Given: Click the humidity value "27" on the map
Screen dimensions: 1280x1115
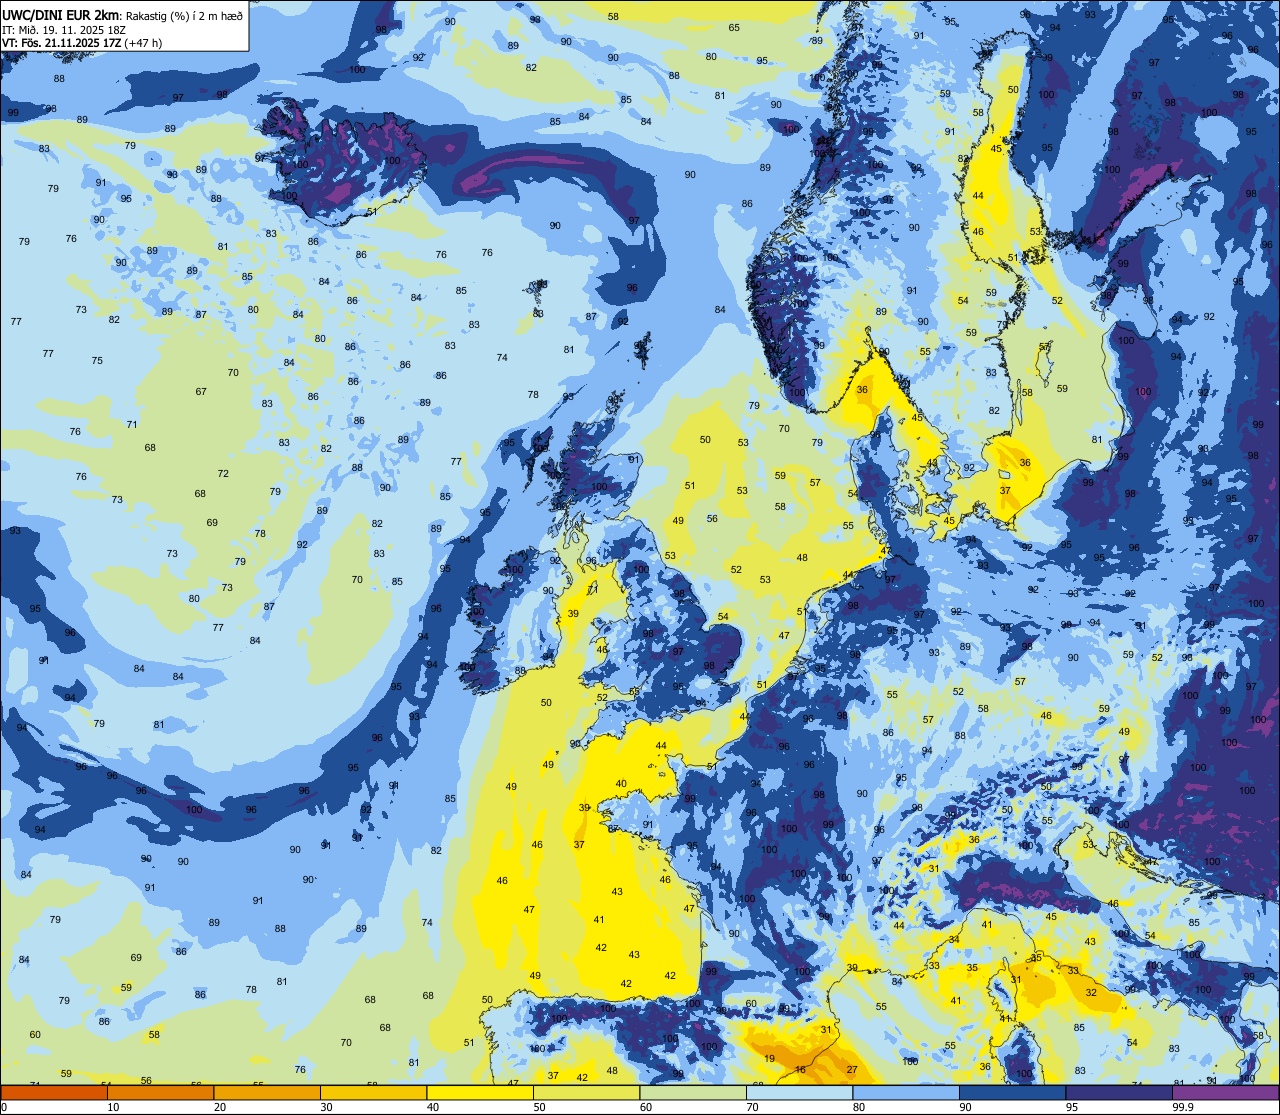Looking at the screenshot, I should (x=852, y=1070).
